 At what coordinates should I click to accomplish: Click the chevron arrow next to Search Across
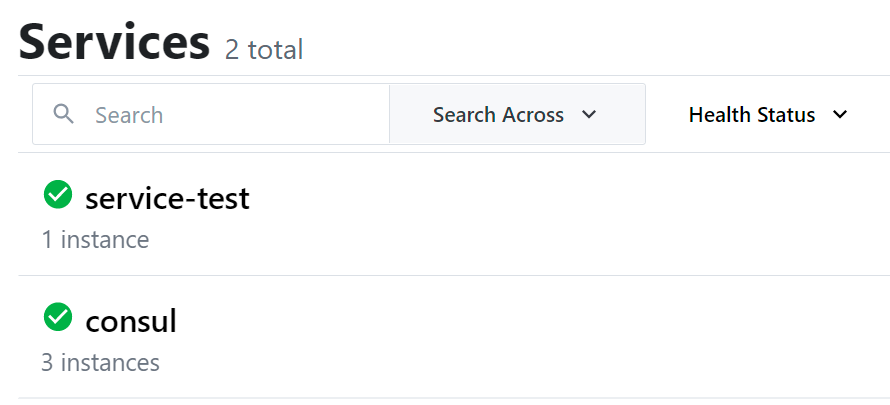(589, 115)
